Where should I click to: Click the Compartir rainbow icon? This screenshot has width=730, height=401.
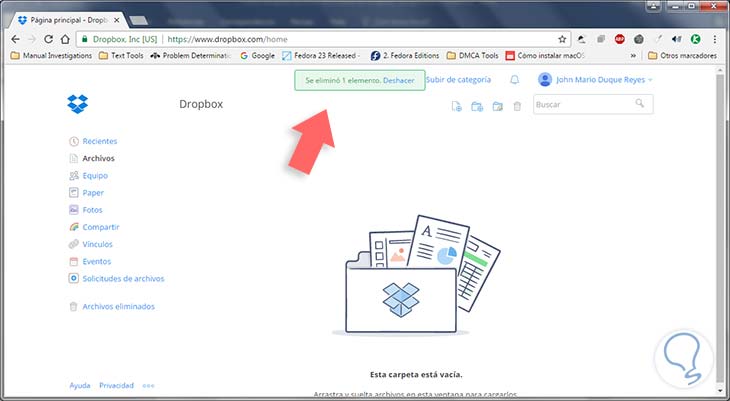[74, 227]
